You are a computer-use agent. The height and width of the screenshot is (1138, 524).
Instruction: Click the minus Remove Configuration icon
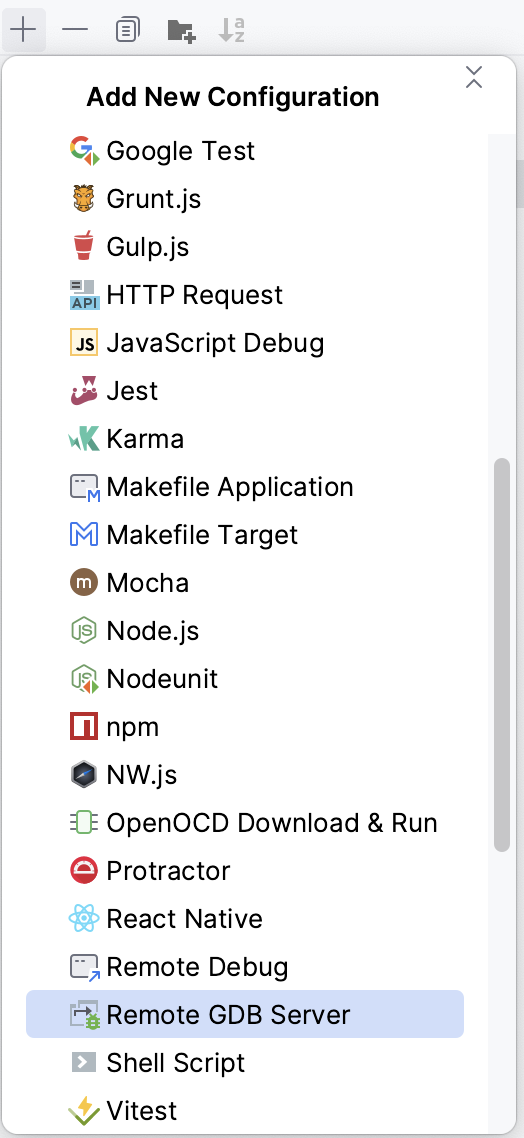coord(75,30)
